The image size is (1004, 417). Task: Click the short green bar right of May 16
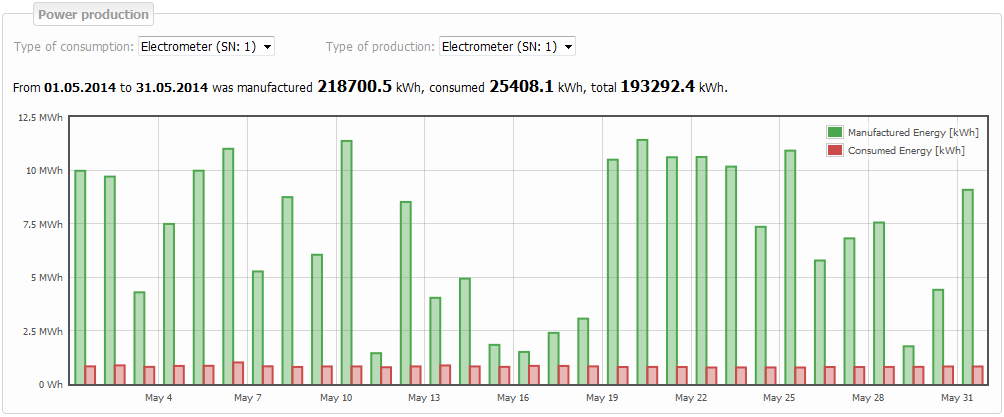point(524,367)
